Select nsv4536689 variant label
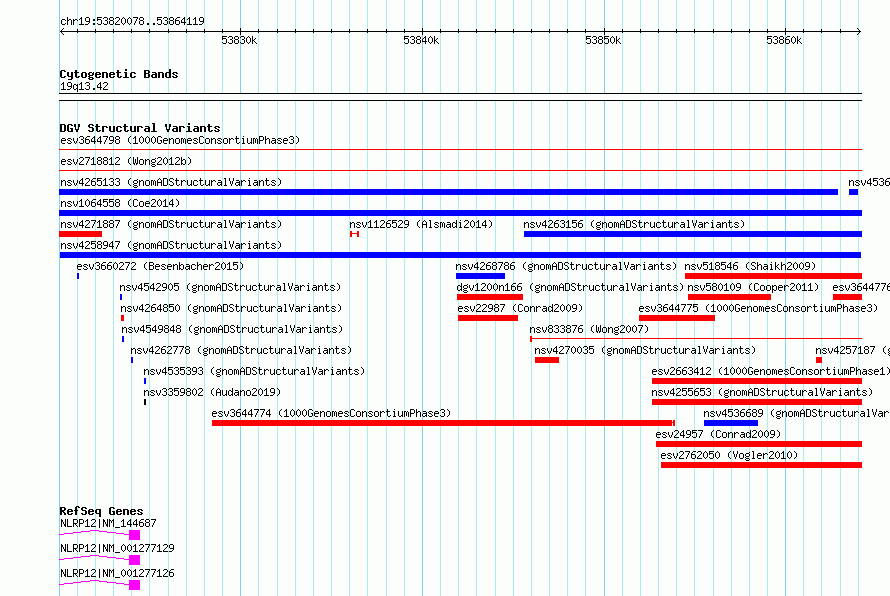This screenshot has height=596, width=890. (796, 413)
